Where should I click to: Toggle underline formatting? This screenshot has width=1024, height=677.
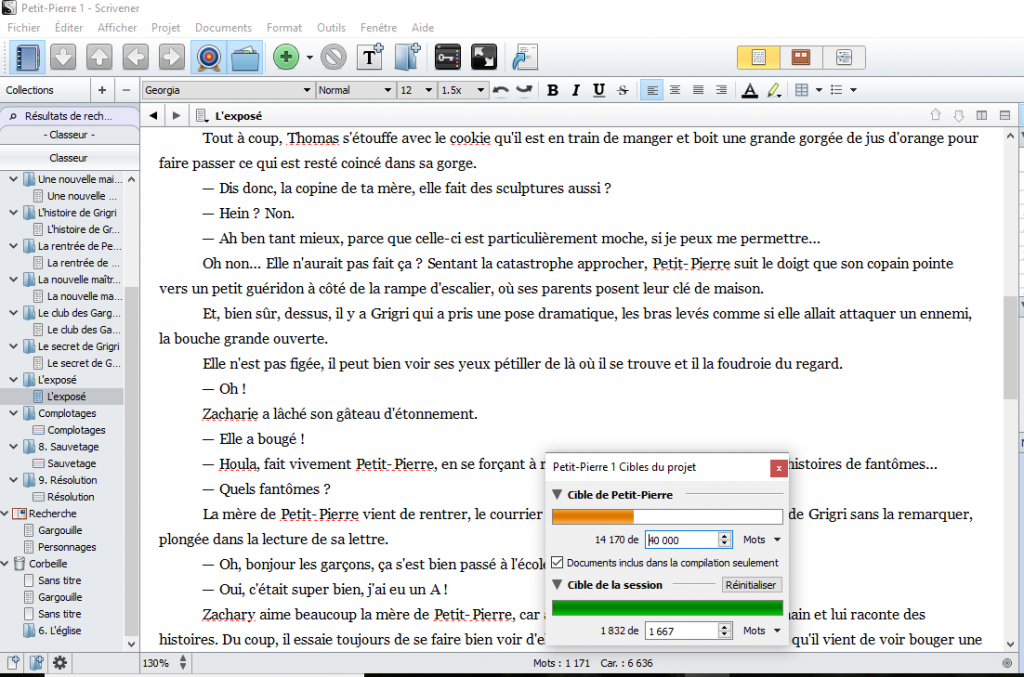599,90
